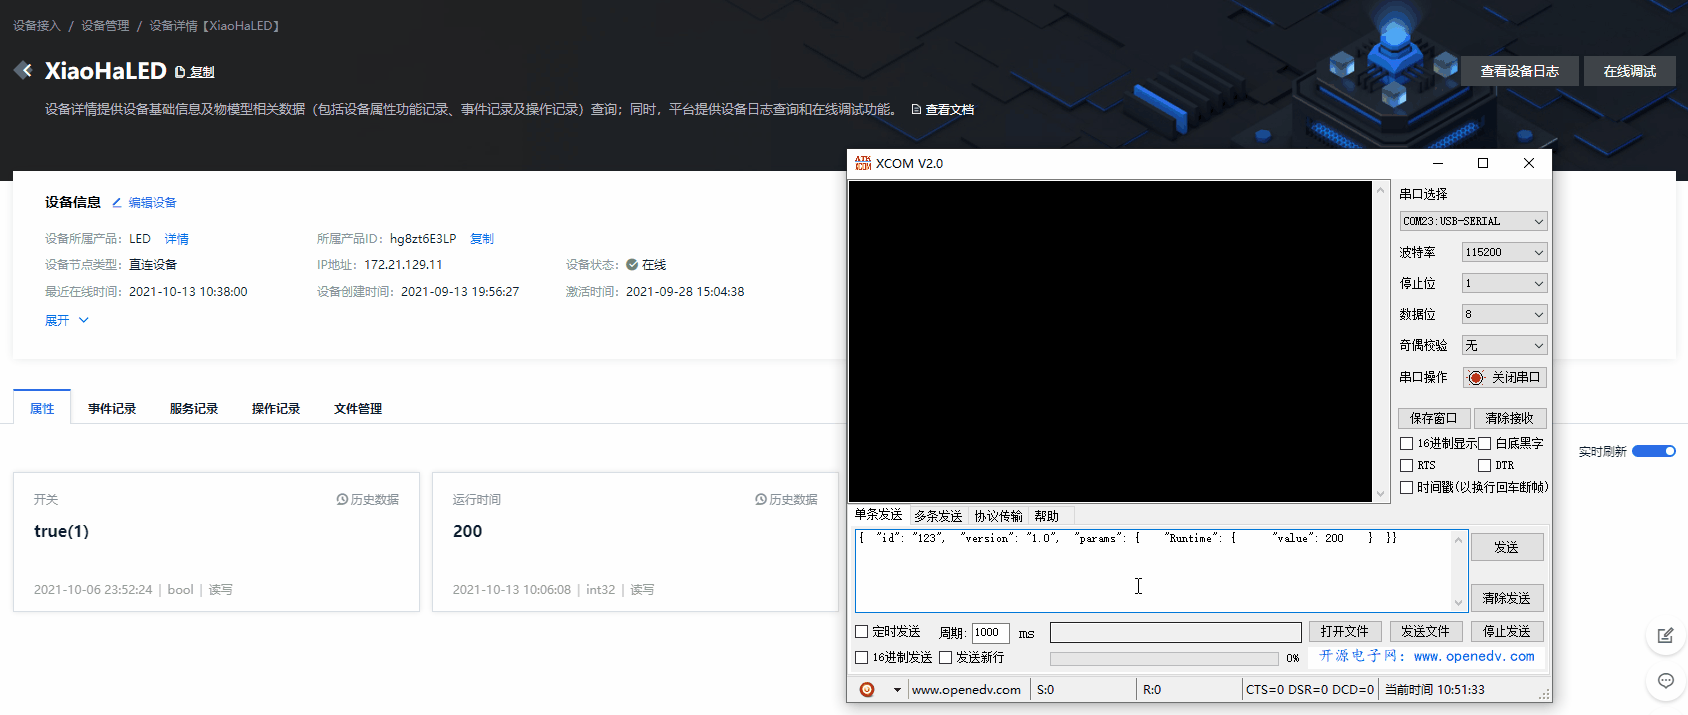
Task: Select the 多条发送 tab in XCOM
Action: click(938, 516)
